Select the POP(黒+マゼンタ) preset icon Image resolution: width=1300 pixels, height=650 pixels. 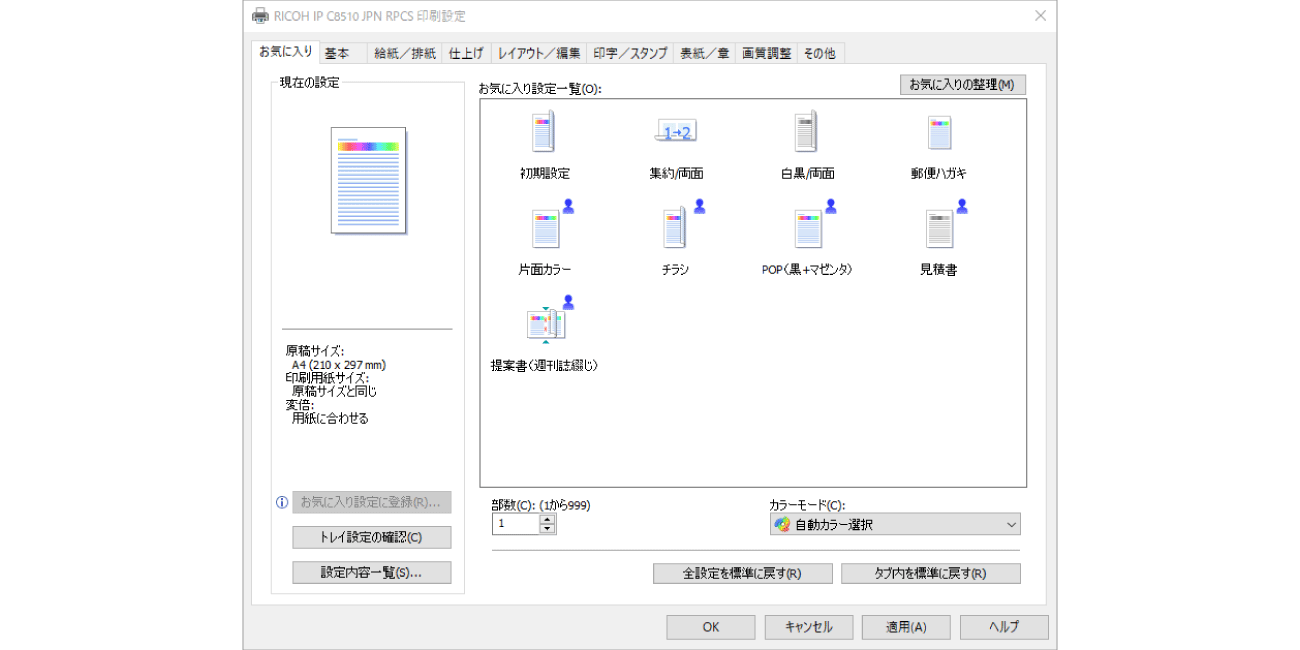pyautogui.click(x=806, y=229)
